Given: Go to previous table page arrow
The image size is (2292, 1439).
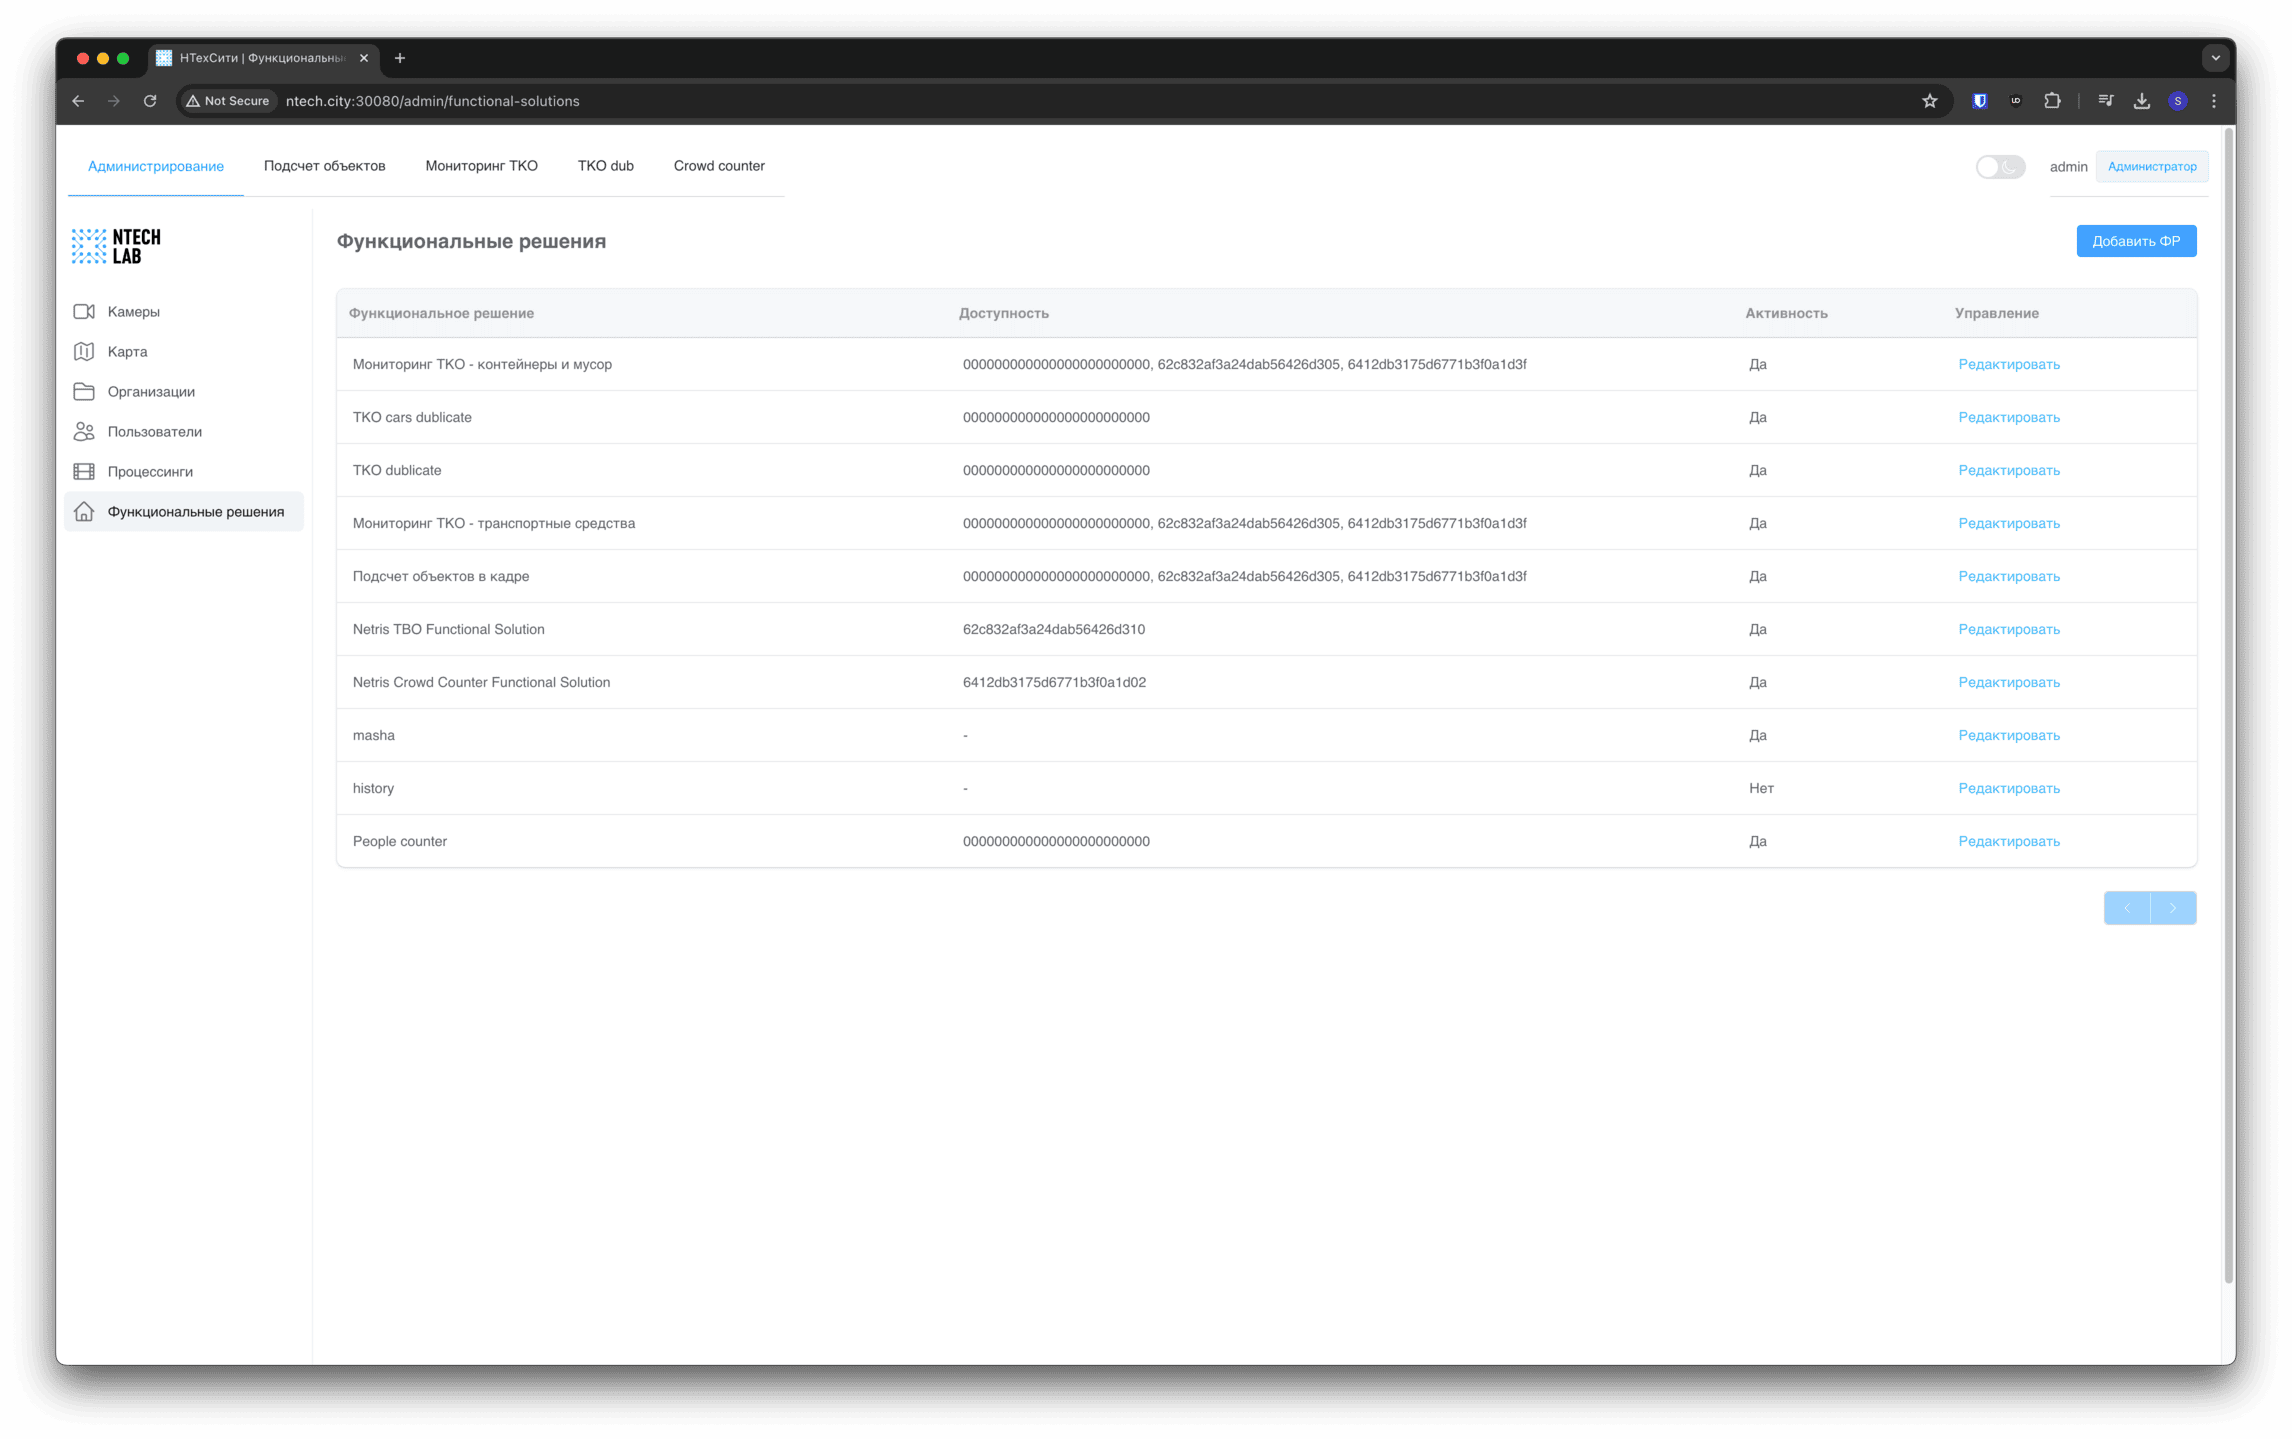Looking at the screenshot, I should (2127, 908).
